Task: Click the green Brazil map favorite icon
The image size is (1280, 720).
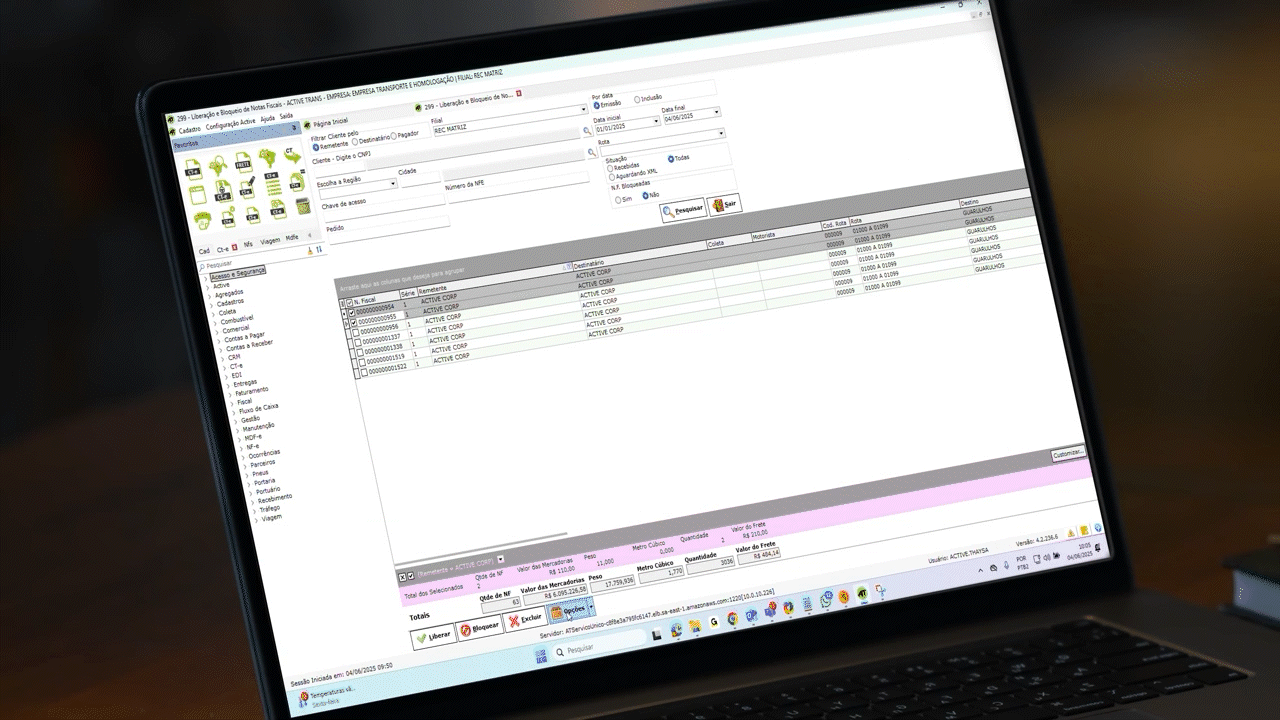Action: click(x=267, y=157)
